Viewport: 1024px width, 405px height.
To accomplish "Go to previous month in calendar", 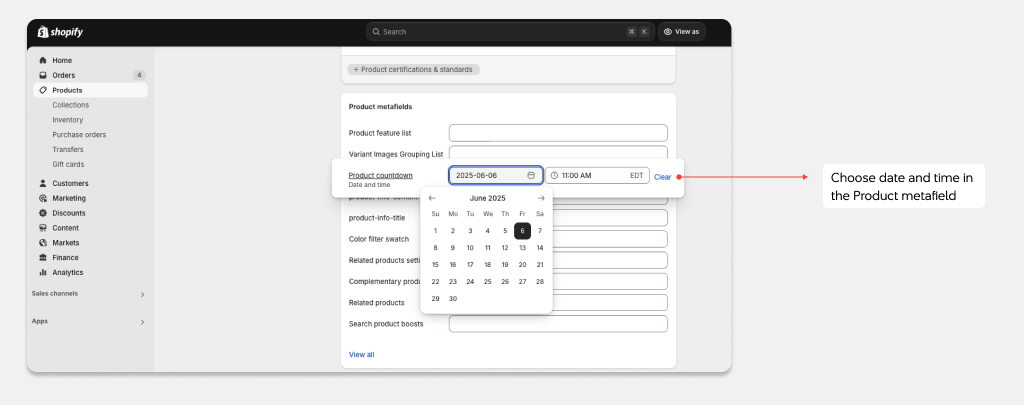I will coord(432,198).
